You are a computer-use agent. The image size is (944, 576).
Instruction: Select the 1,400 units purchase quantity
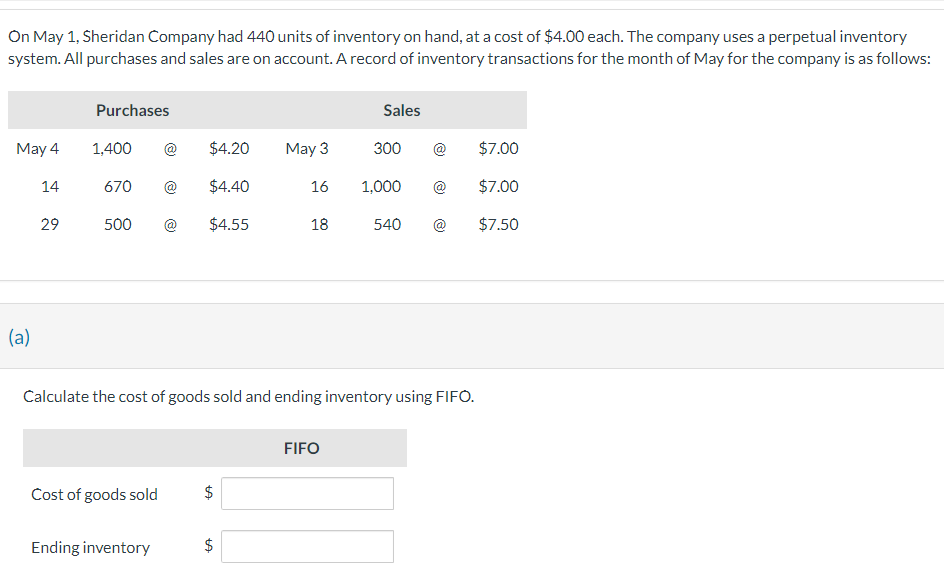[x=111, y=149]
